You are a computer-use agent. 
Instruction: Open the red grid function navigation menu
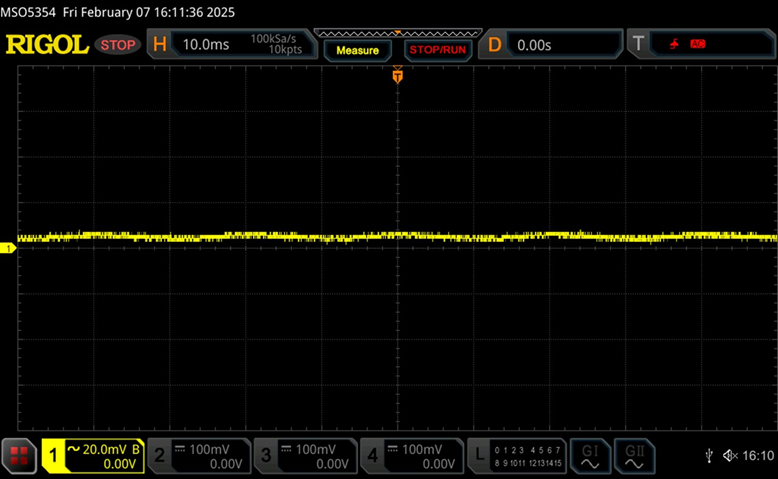19,456
